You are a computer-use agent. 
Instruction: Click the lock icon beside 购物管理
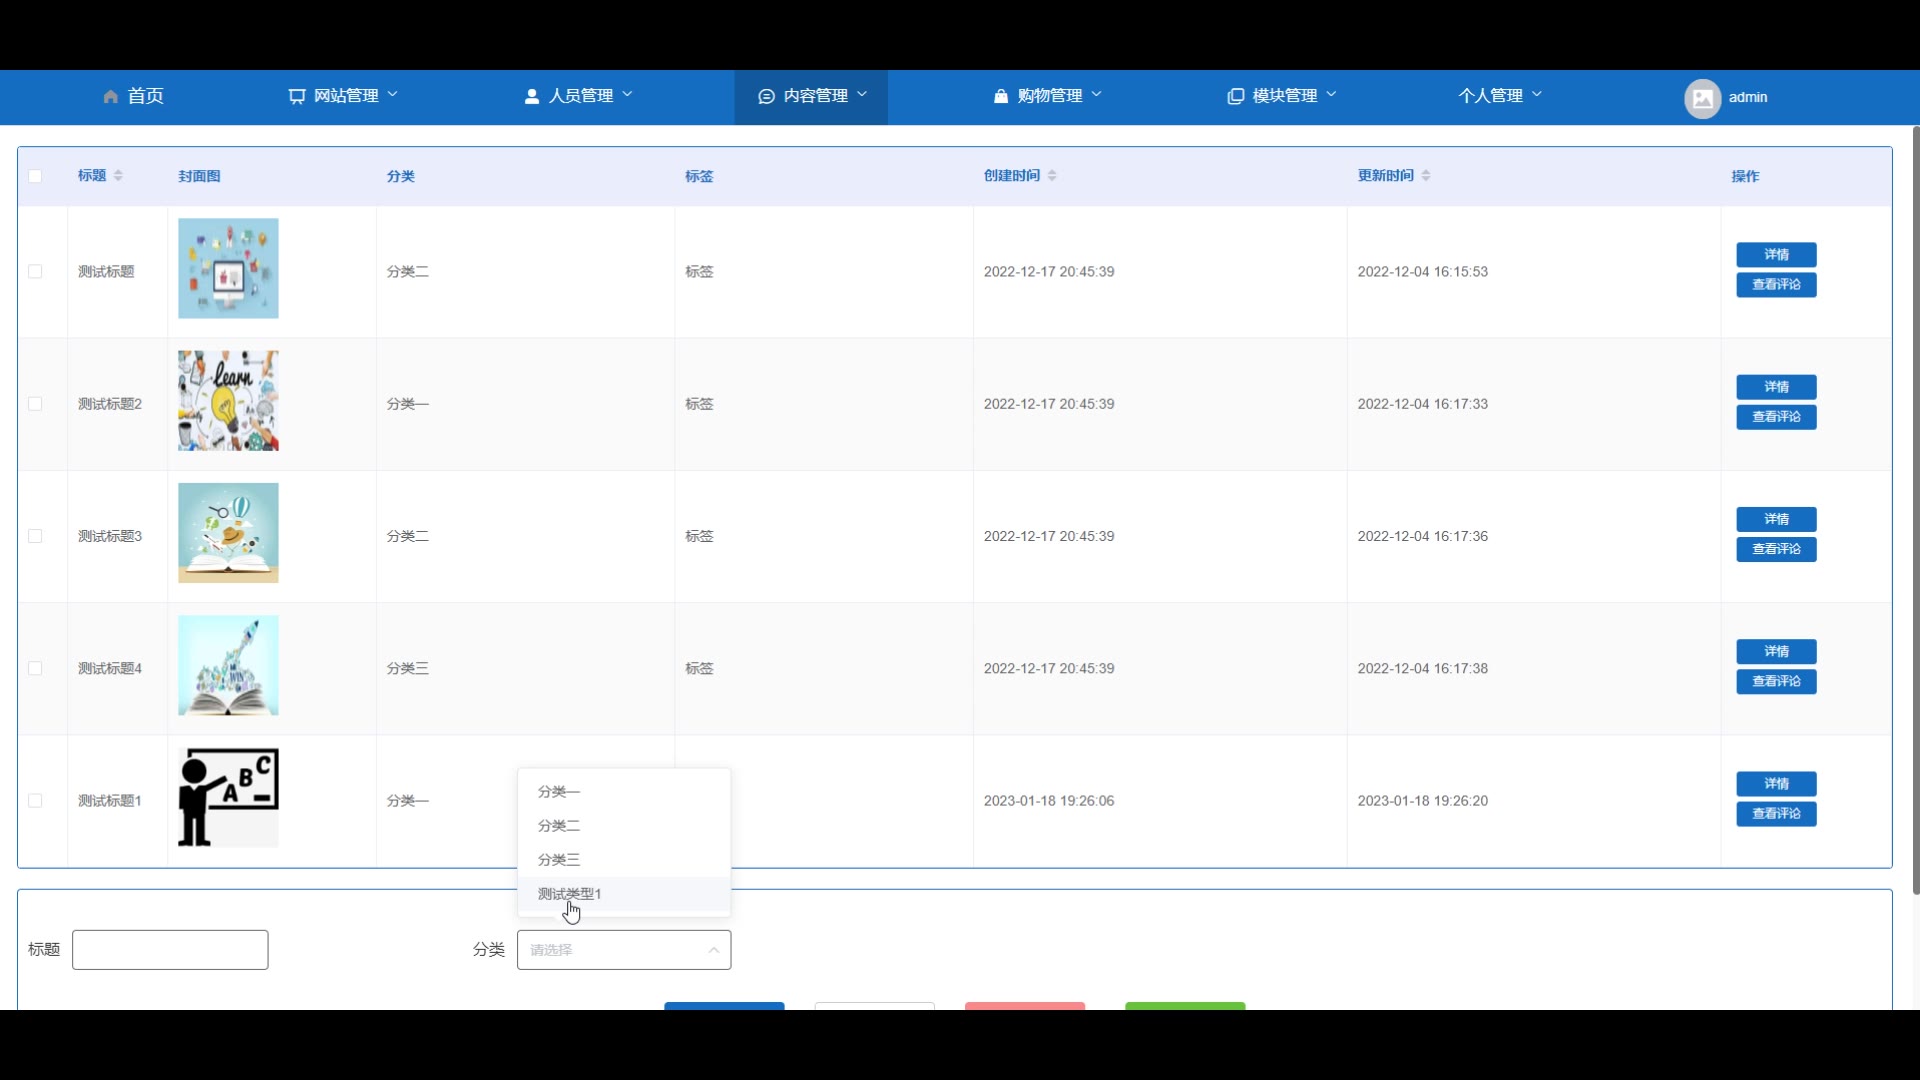pyautogui.click(x=1001, y=97)
